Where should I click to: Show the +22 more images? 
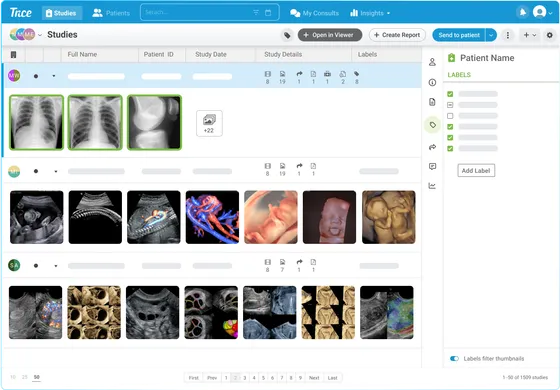coord(209,123)
